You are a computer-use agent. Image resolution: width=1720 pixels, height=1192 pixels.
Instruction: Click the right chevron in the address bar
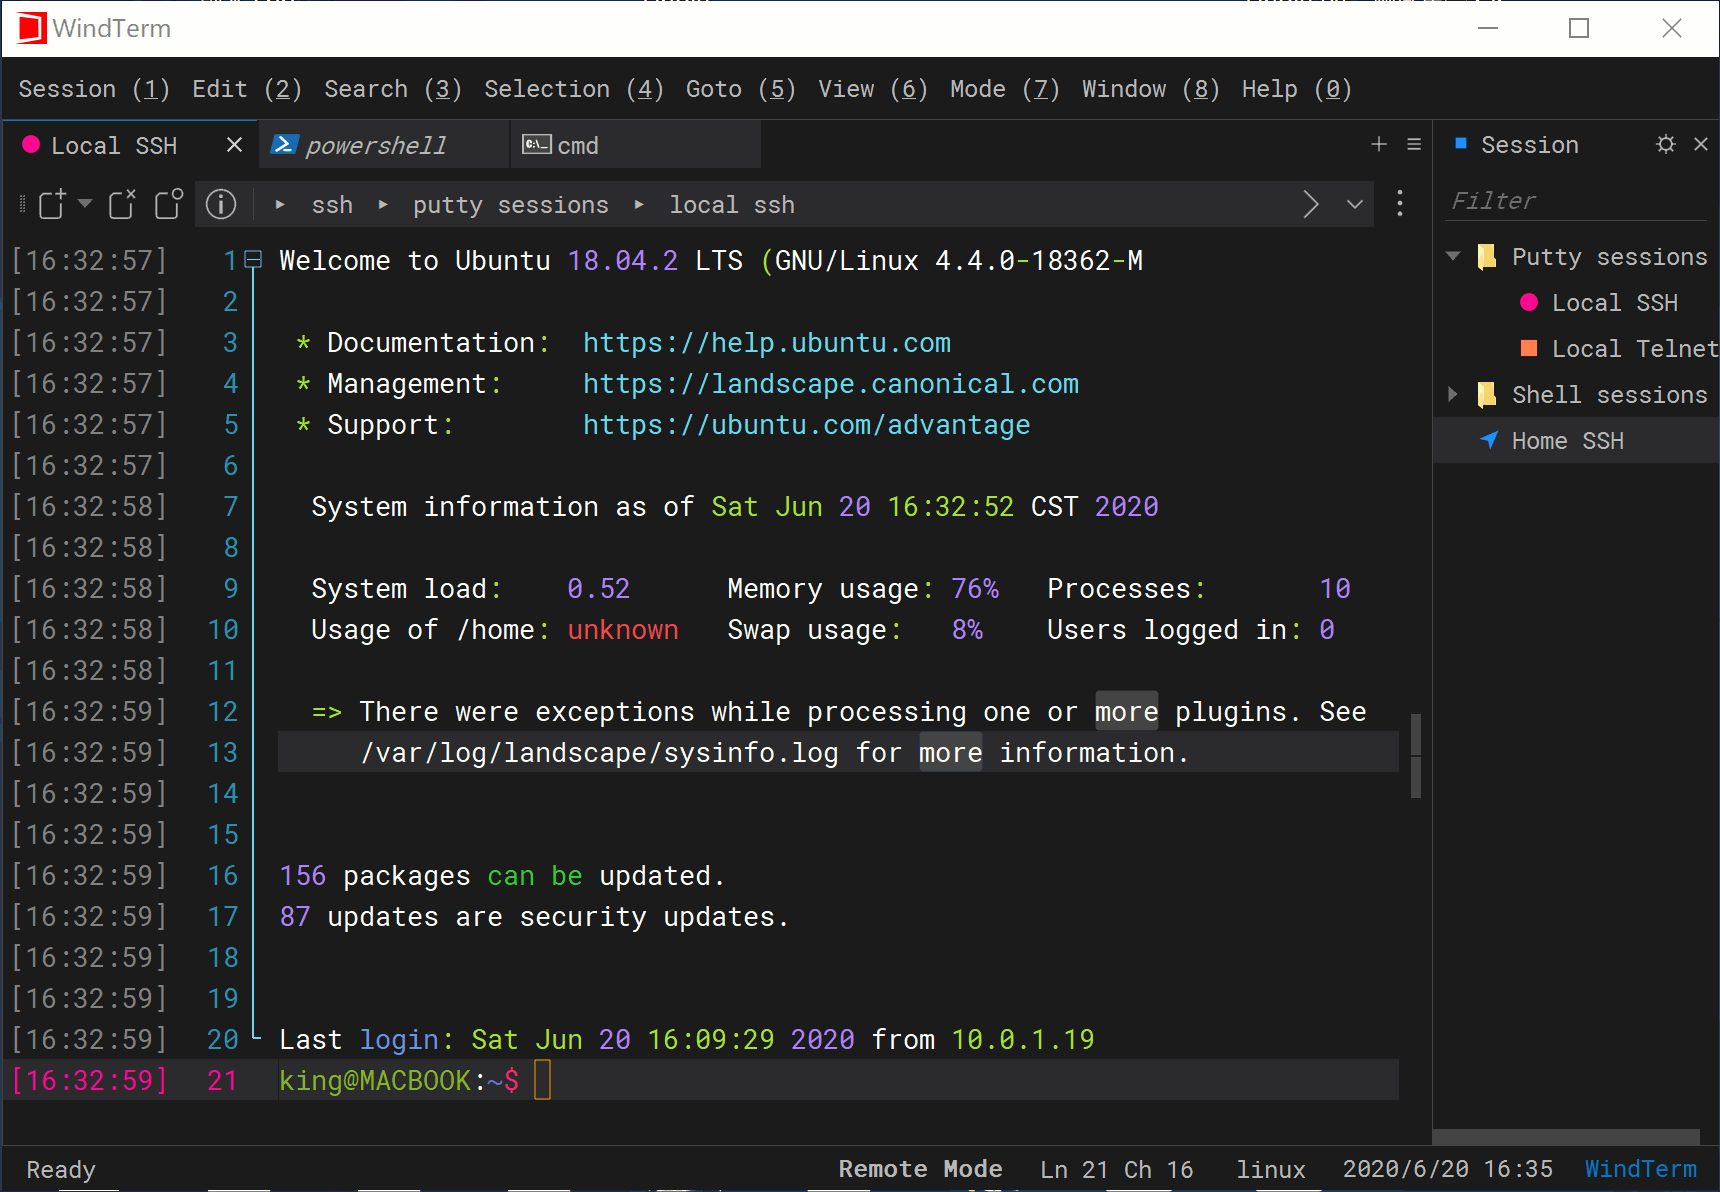[1311, 205]
